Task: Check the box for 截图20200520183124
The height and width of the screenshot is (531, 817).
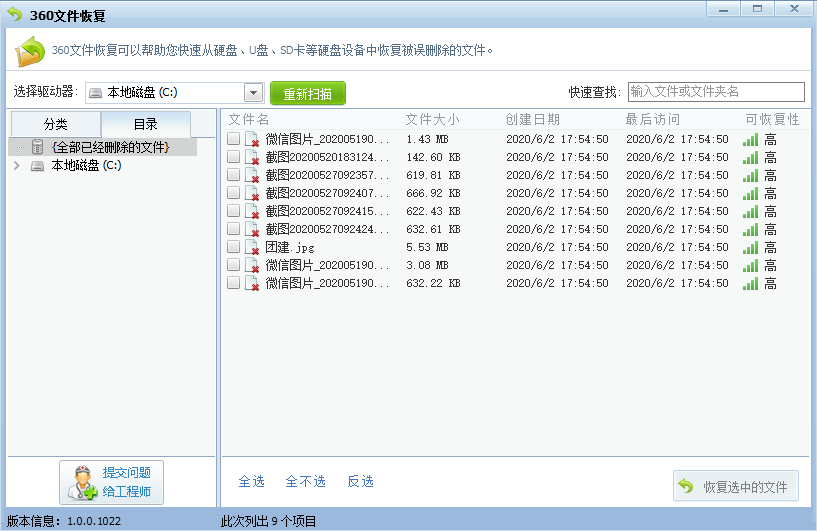Action: [233, 156]
